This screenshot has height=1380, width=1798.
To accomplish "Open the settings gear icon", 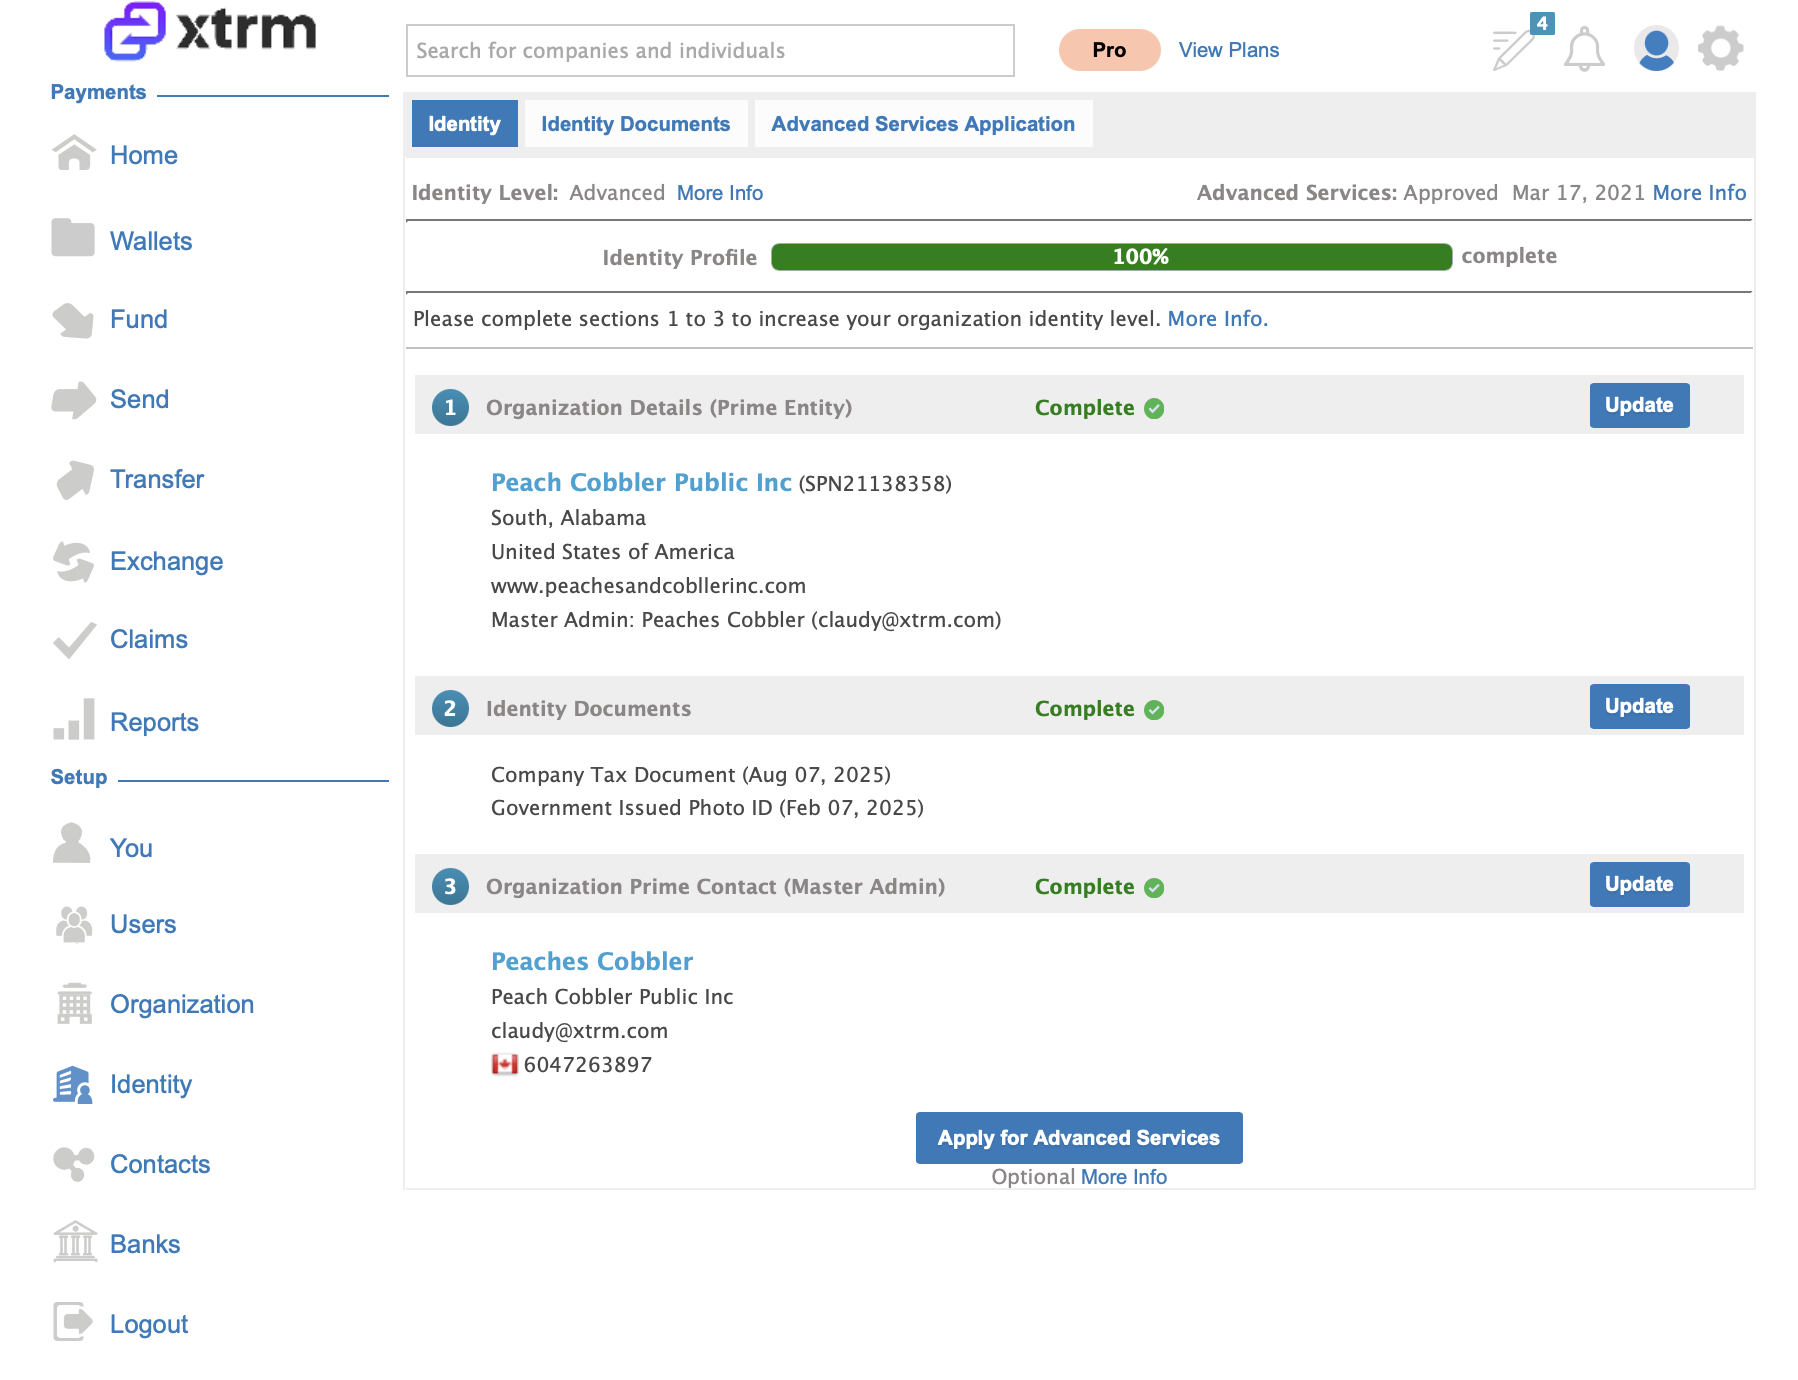I will [x=1720, y=48].
